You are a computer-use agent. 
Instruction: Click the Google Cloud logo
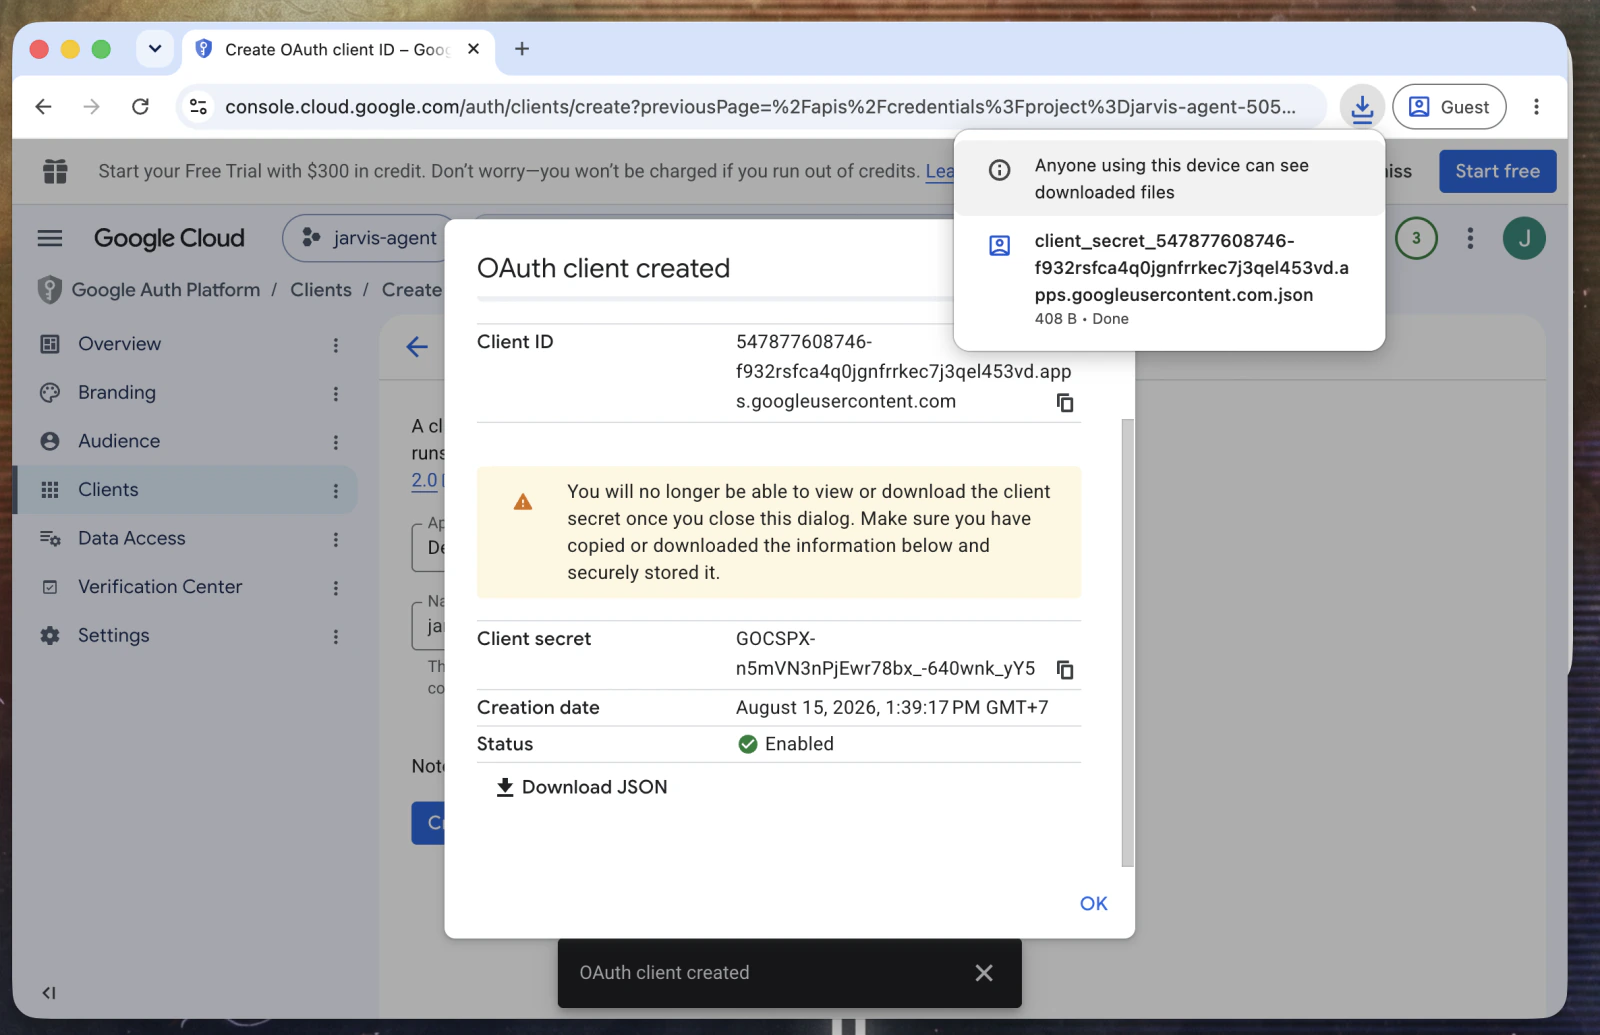tap(169, 238)
